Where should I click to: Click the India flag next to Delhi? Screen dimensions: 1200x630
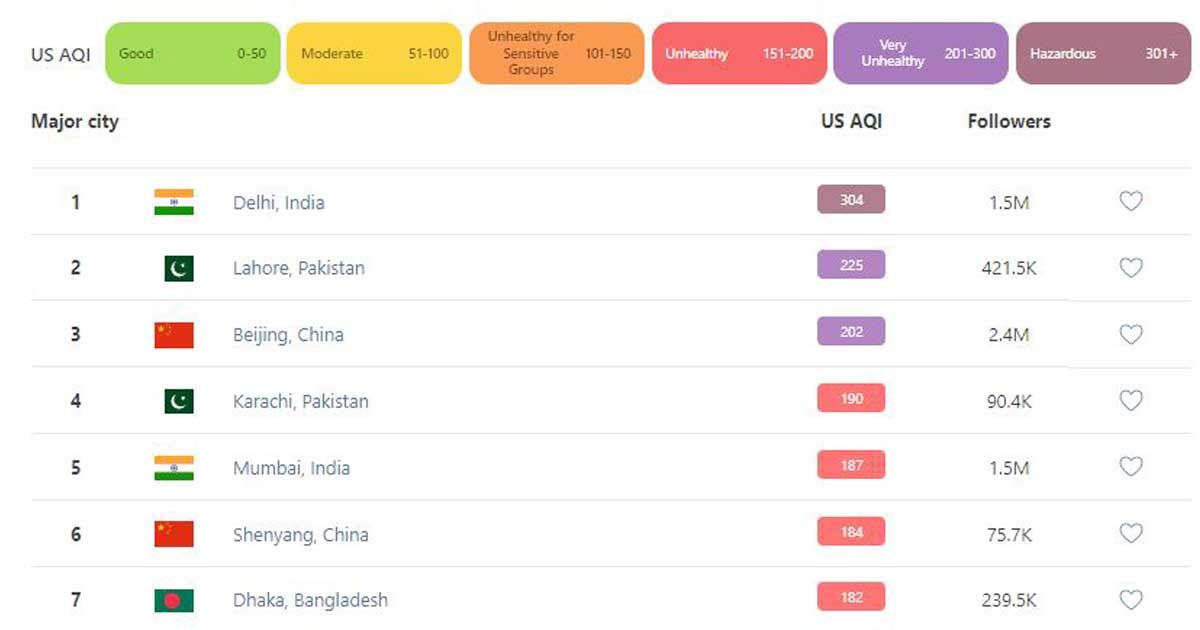174,202
